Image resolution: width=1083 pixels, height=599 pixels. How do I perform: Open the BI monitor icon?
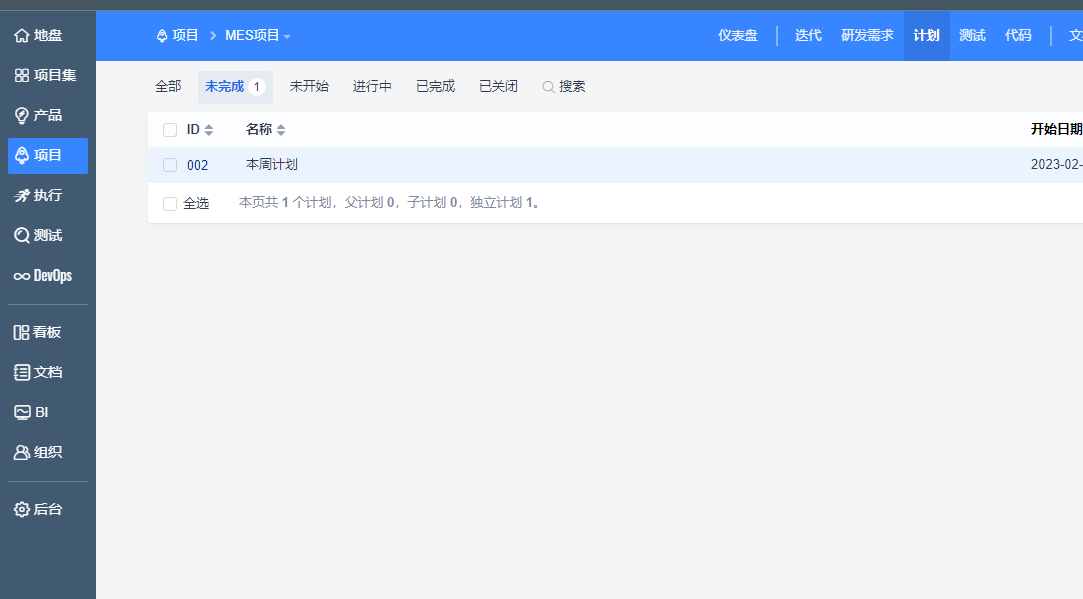(x=21, y=412)
